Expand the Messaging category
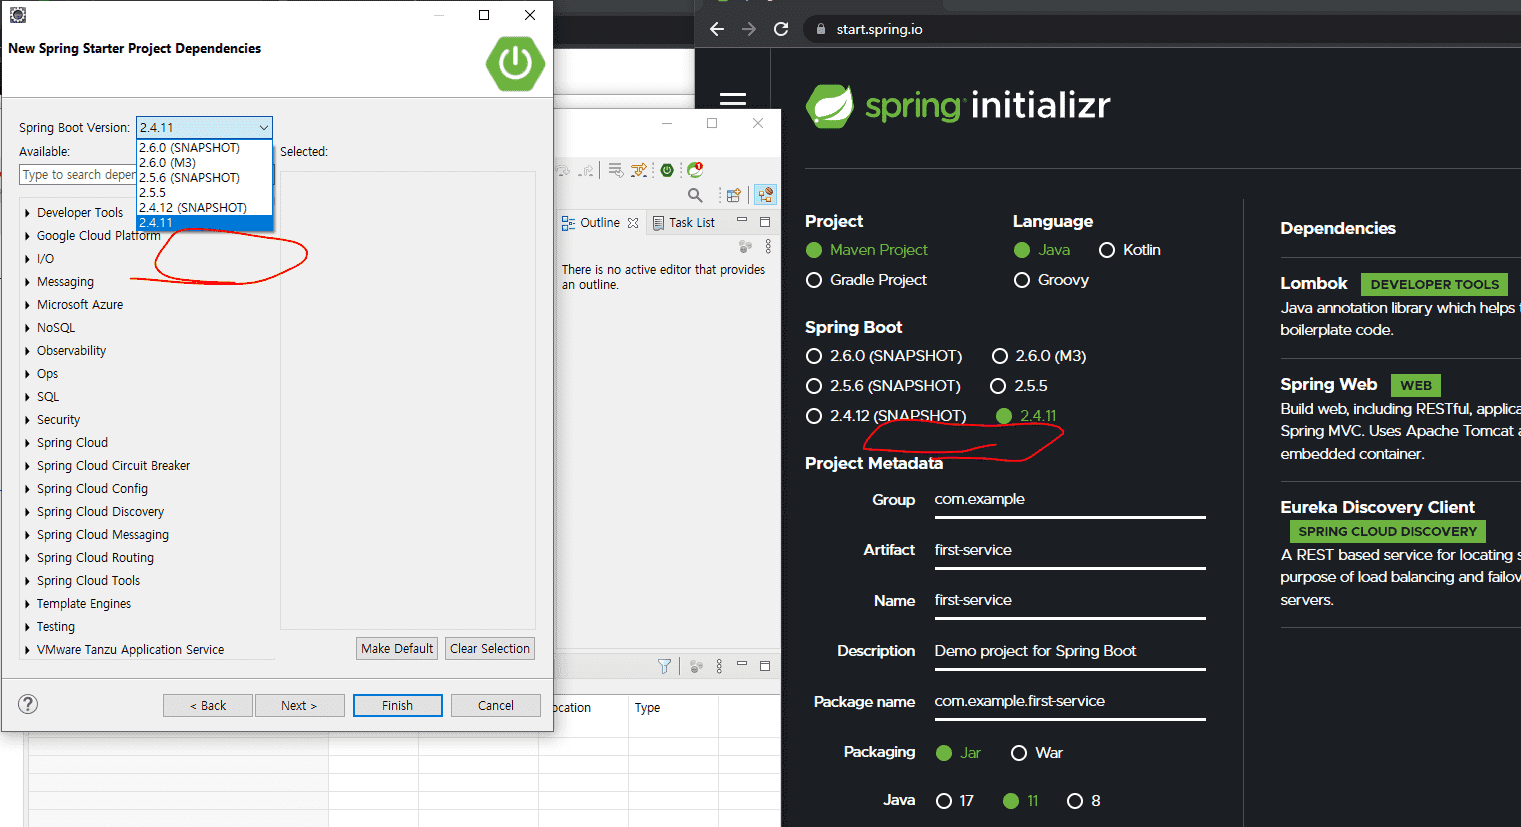The height and width of the screenshot is (827, 1521). coord(27,282)
